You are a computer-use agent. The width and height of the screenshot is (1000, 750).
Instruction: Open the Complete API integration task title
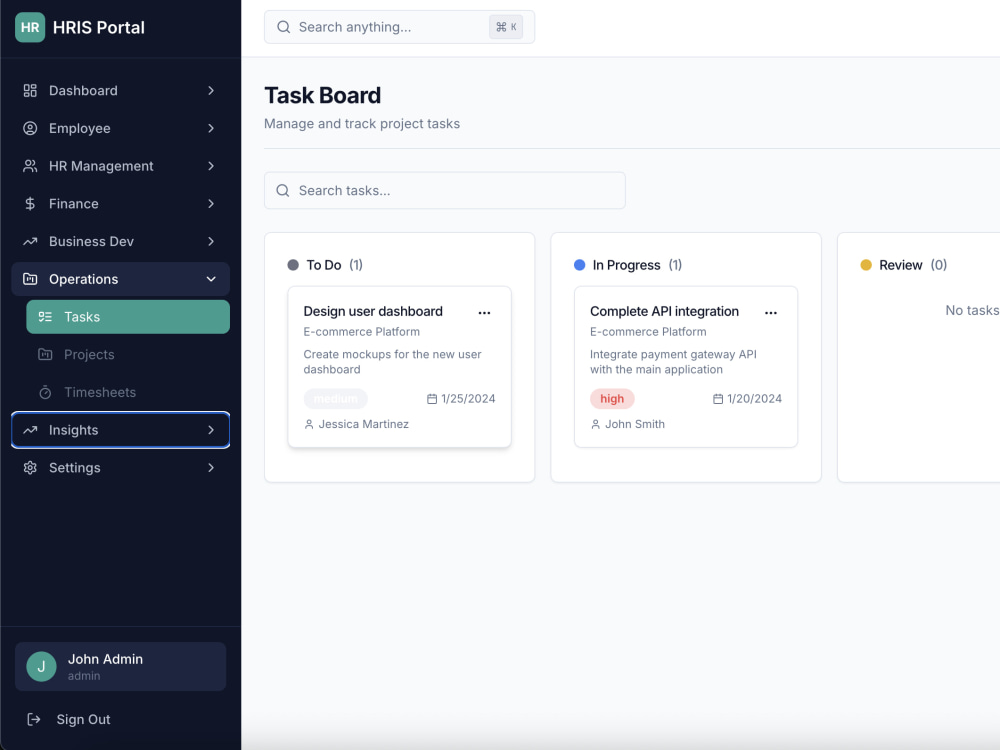(x=664, y=311)
